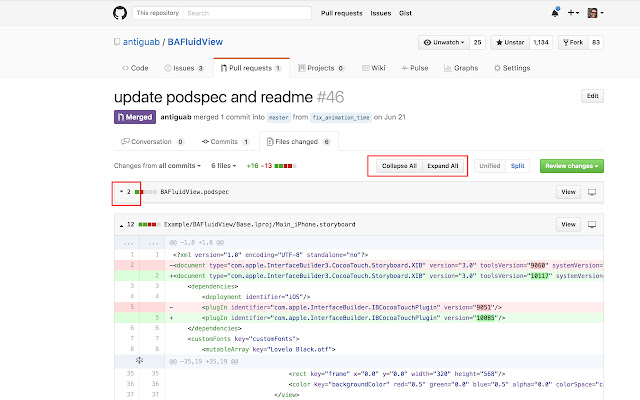This screenshot has height=400, width=640.
Task: Click the Merged status badge
Action: coord(135,117)
